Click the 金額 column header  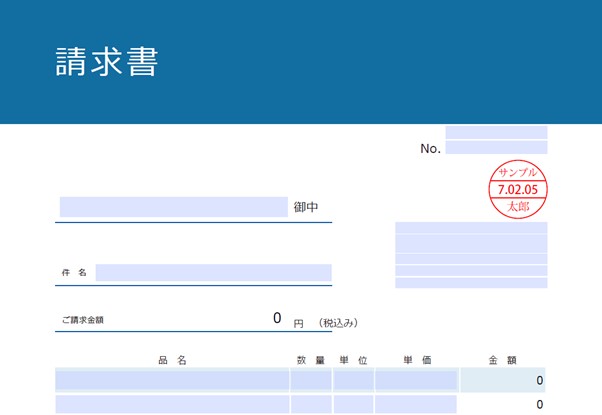pyautogui.click(x=502, y=360)
